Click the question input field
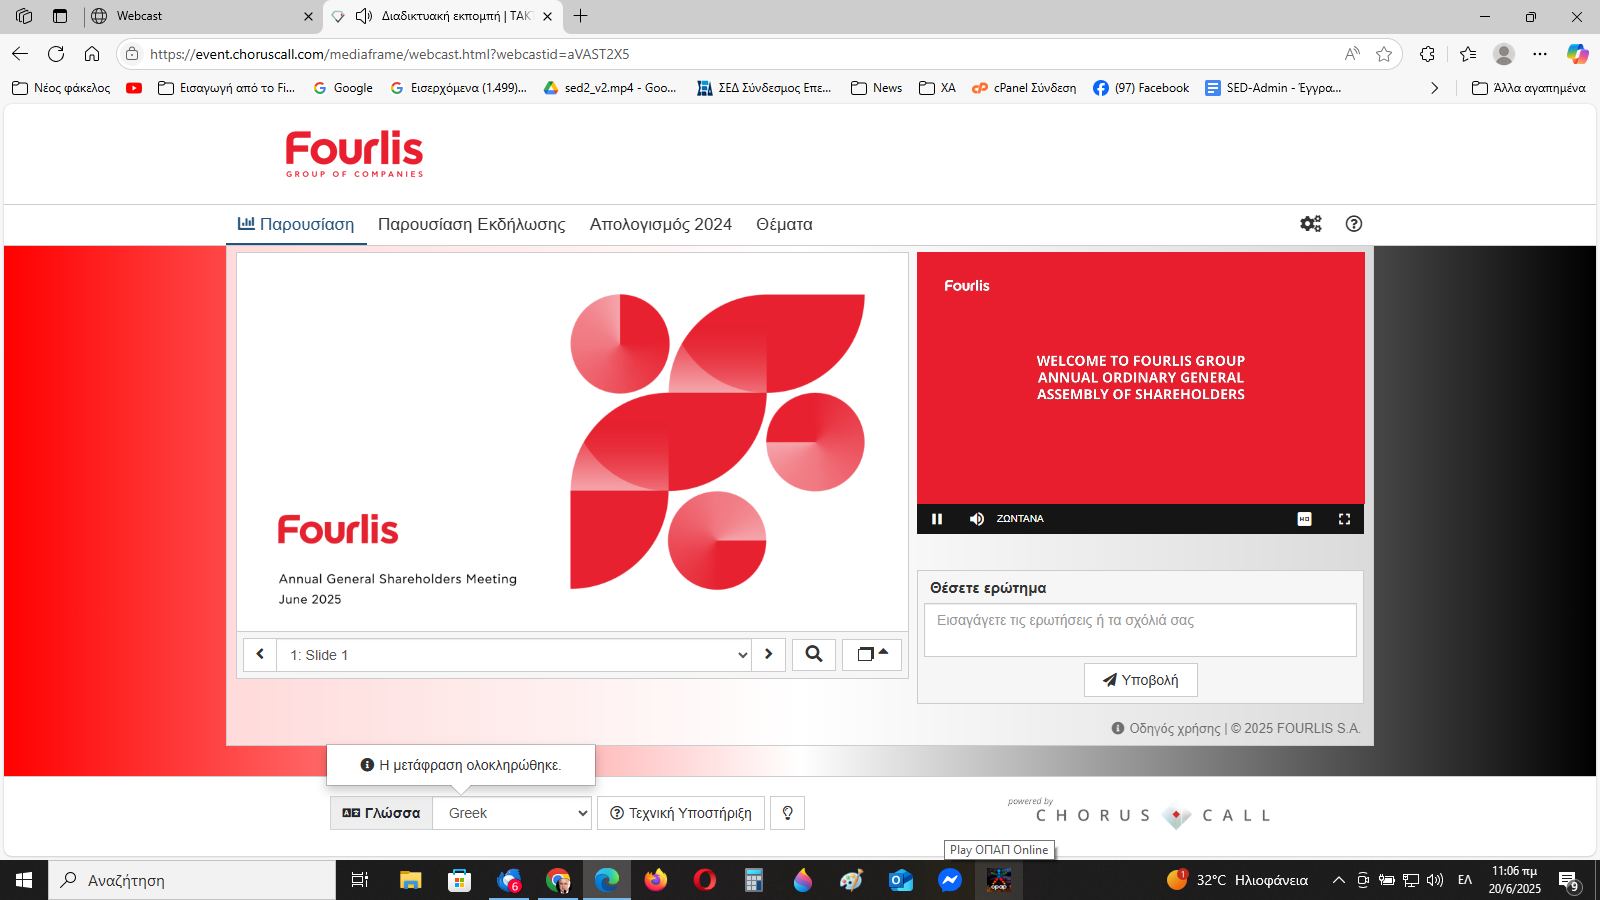The width and height of the screenshot is (1600, 900). 1140,630
